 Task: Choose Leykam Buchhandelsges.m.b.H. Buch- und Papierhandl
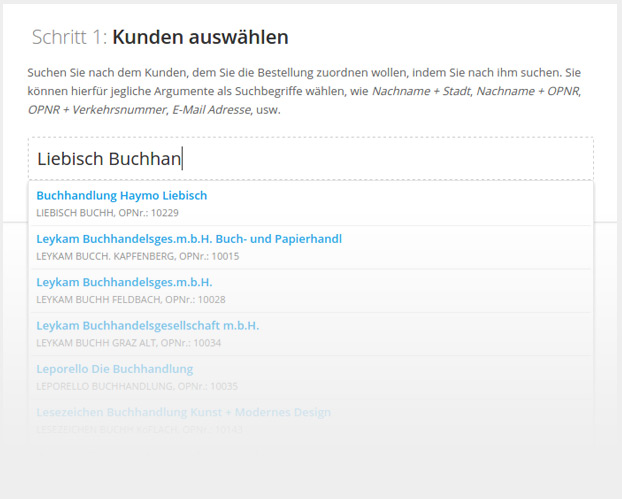[311, 248]
